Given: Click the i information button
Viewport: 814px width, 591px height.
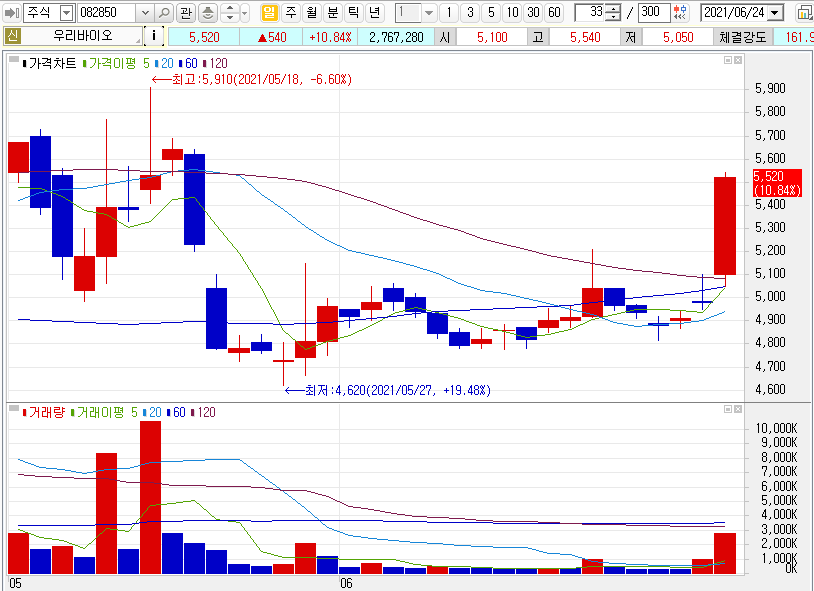Looking at the screenshot, I should pyautogui.click(x=154, y=36).
